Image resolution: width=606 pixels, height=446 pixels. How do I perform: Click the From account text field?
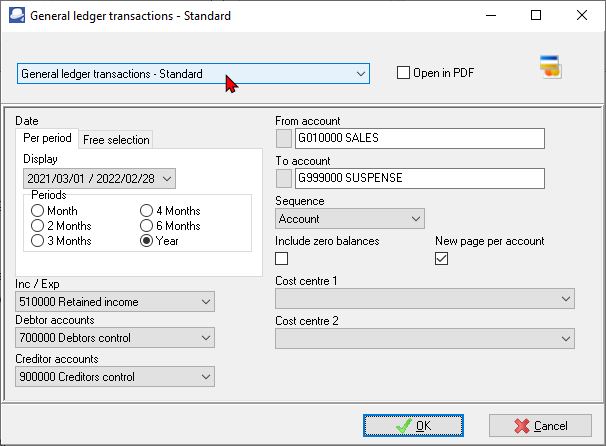[417, 138]
